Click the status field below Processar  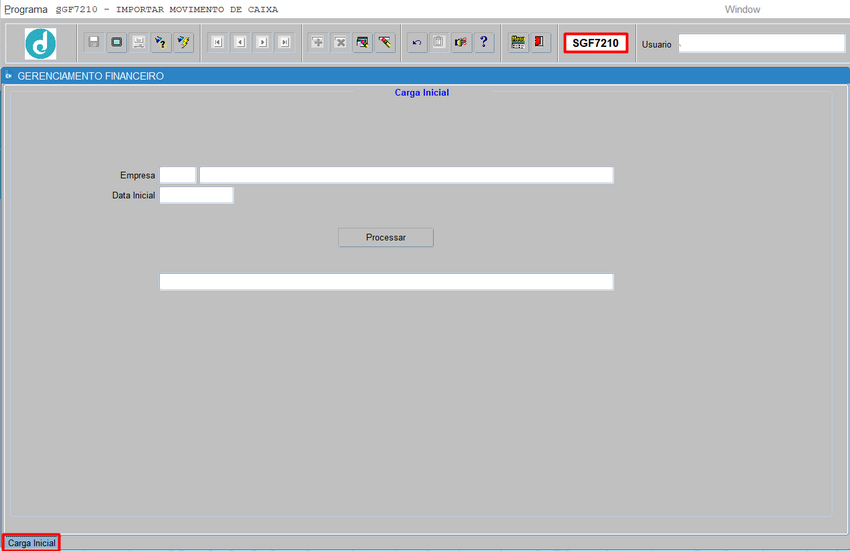tap(387, 282)
